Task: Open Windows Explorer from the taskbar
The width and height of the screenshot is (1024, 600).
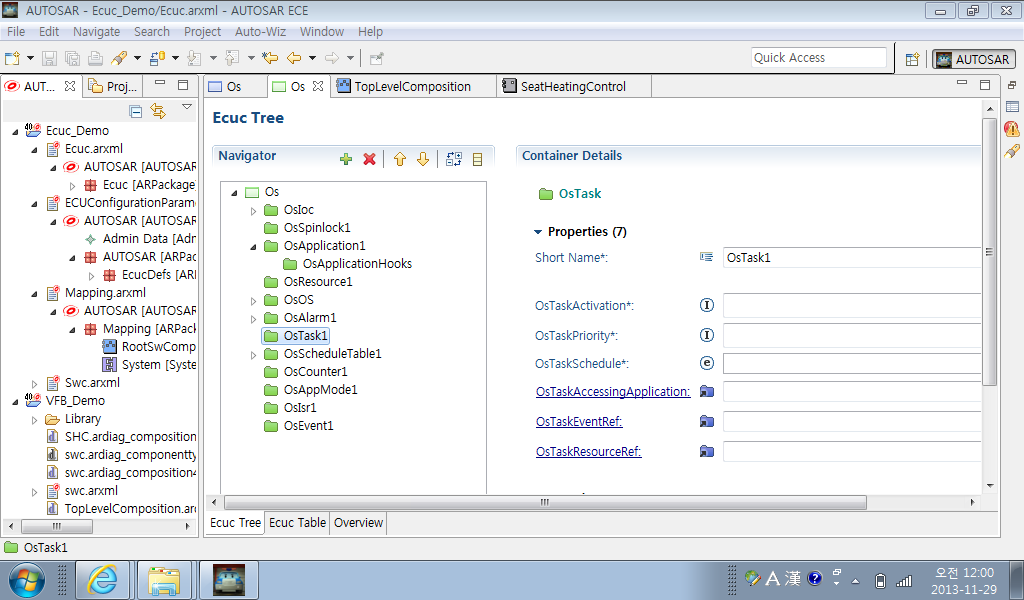Action: [164, 580]
